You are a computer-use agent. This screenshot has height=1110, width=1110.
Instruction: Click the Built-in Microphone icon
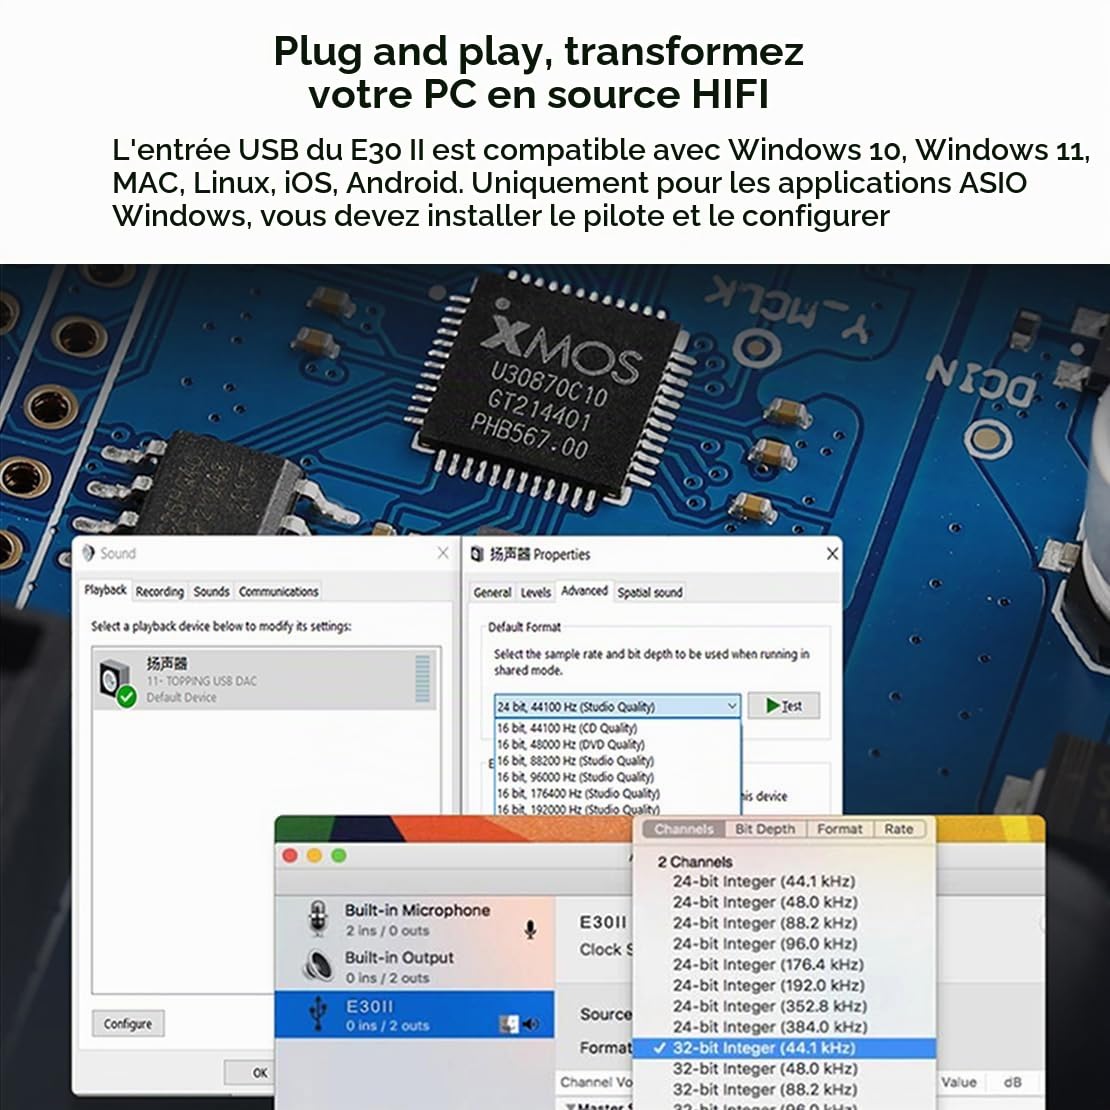[319, 918]
